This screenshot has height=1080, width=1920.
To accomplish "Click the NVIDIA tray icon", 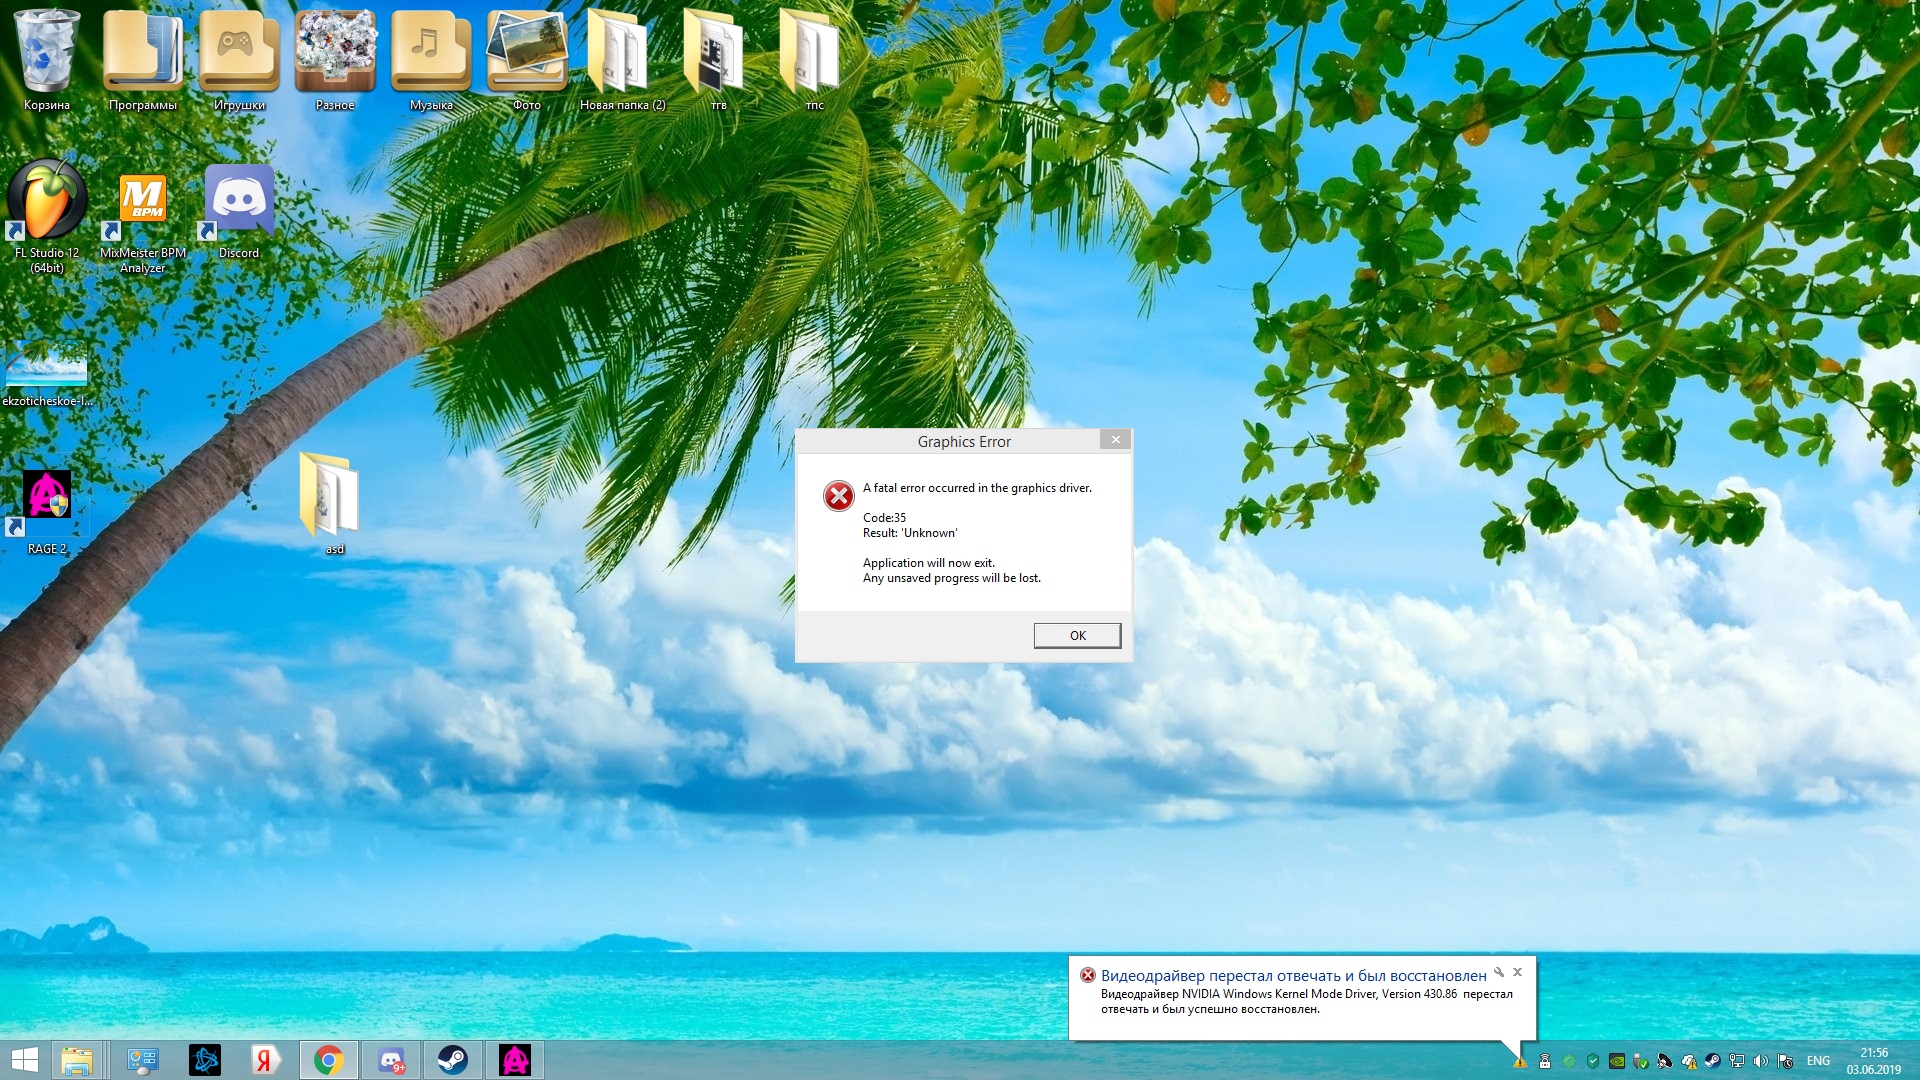I will coord(1617,1061).
